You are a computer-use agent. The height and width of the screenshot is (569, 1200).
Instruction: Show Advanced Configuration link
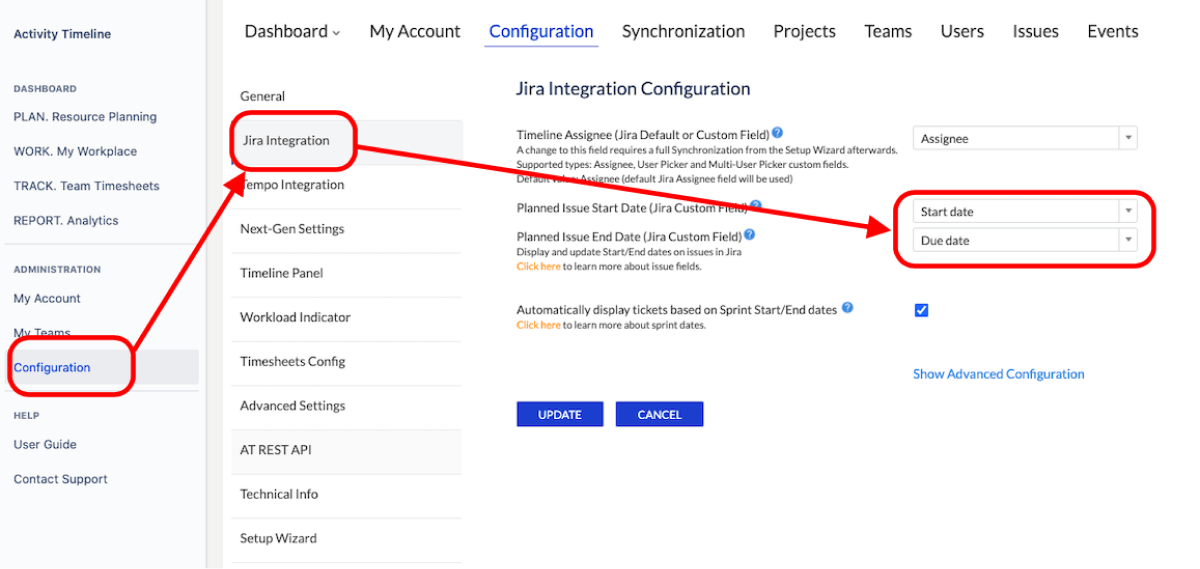tap(998, 374)
